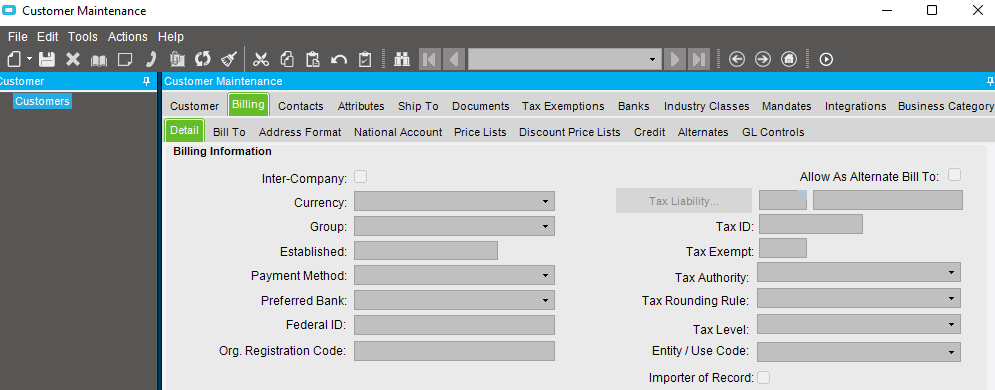Click the Tax Exempt input field
The image size is (995, 390).
tap(783, 248)
